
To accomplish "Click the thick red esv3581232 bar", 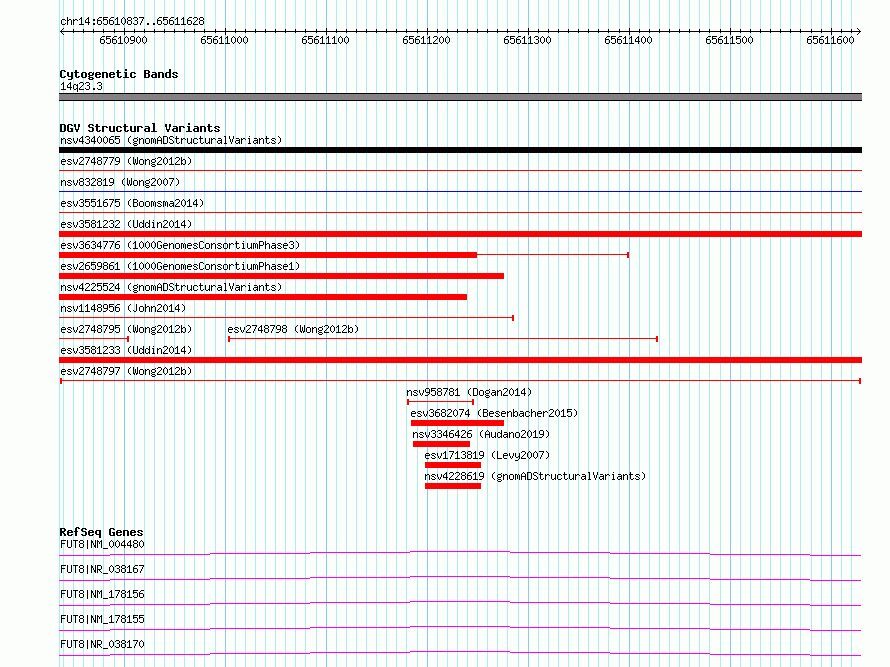I will 460,234.
